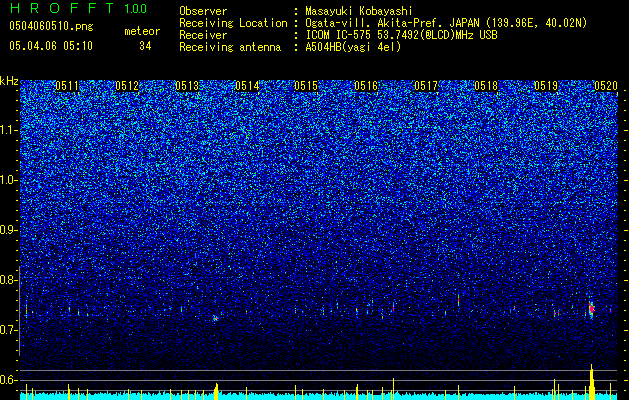The image size is (629, 400).
Task: Click the wide yellow power peak after 0513
Action: [x=216, y=392]
